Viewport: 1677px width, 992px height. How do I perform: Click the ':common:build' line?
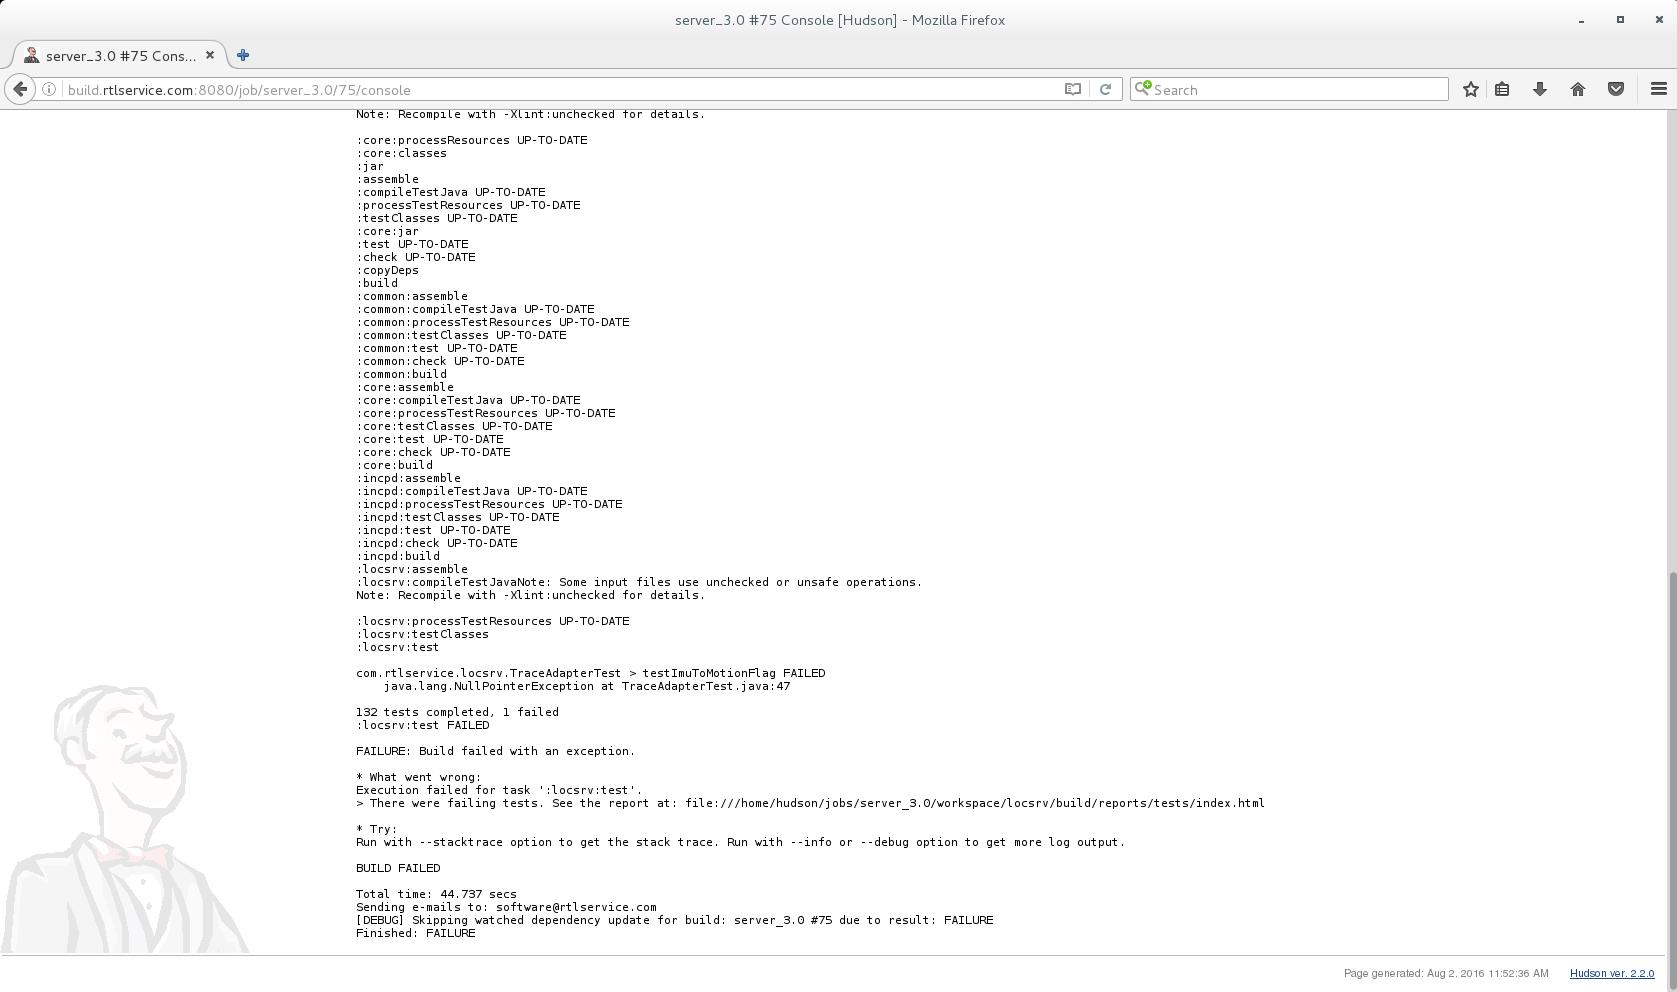coord(402,374)
